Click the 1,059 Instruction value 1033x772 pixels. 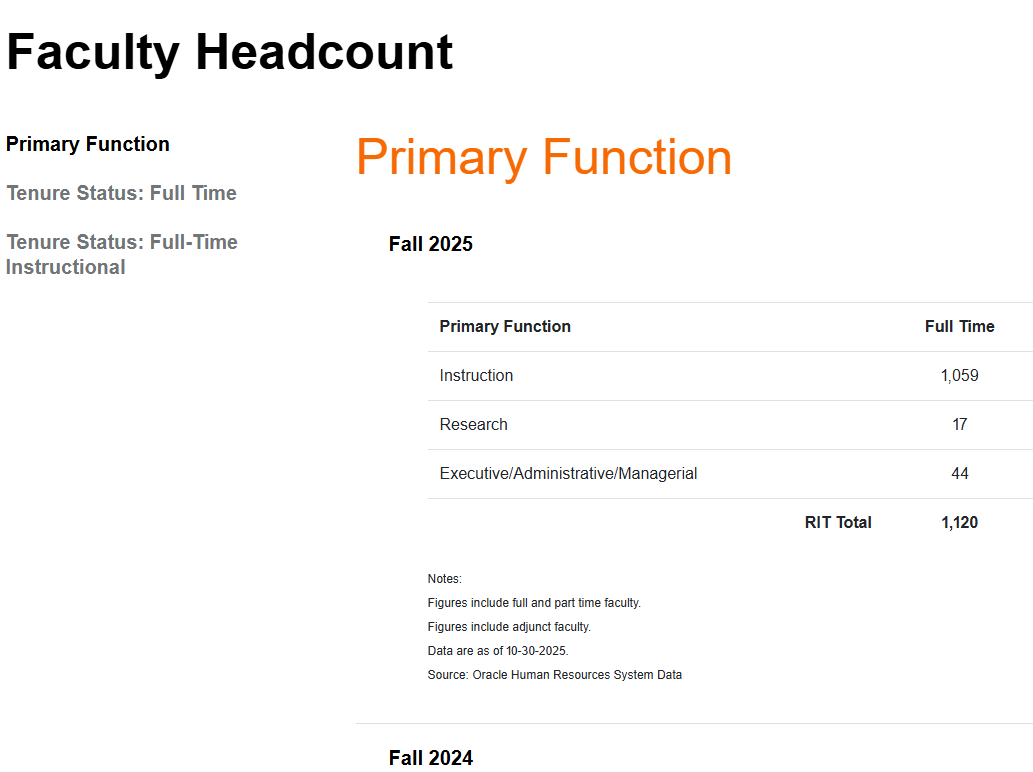[959, 375]
